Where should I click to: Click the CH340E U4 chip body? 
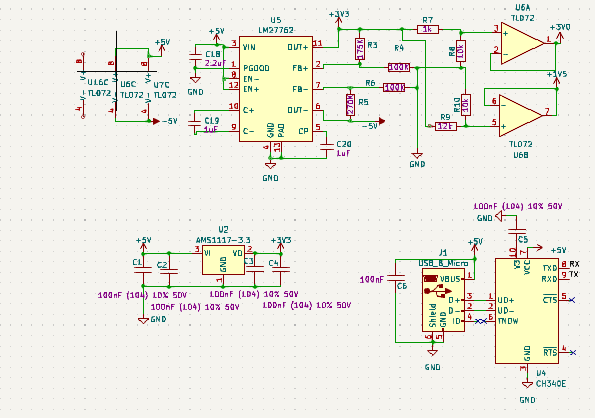[527, 311]
